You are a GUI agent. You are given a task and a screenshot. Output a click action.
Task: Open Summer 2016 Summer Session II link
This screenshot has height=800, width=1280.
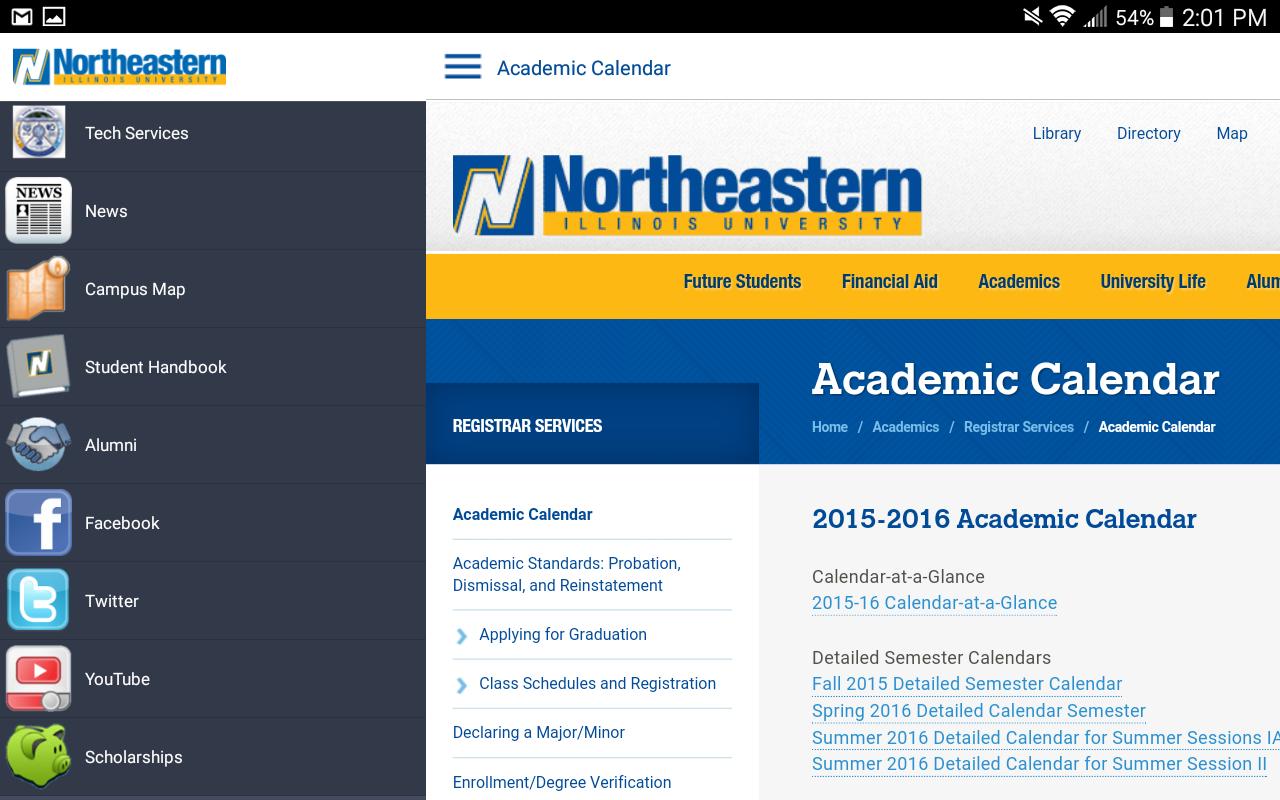[x=1040, y=764]
